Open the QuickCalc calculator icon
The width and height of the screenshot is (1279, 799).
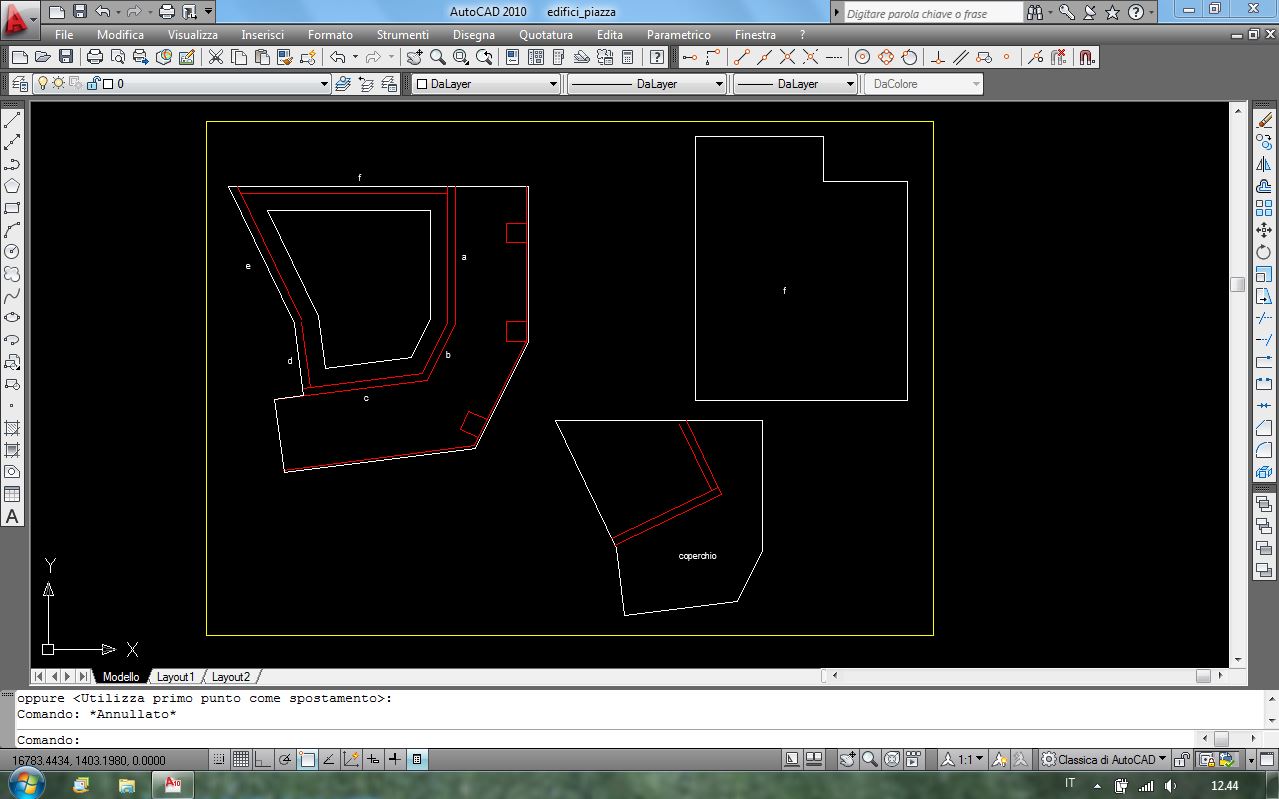628,57
